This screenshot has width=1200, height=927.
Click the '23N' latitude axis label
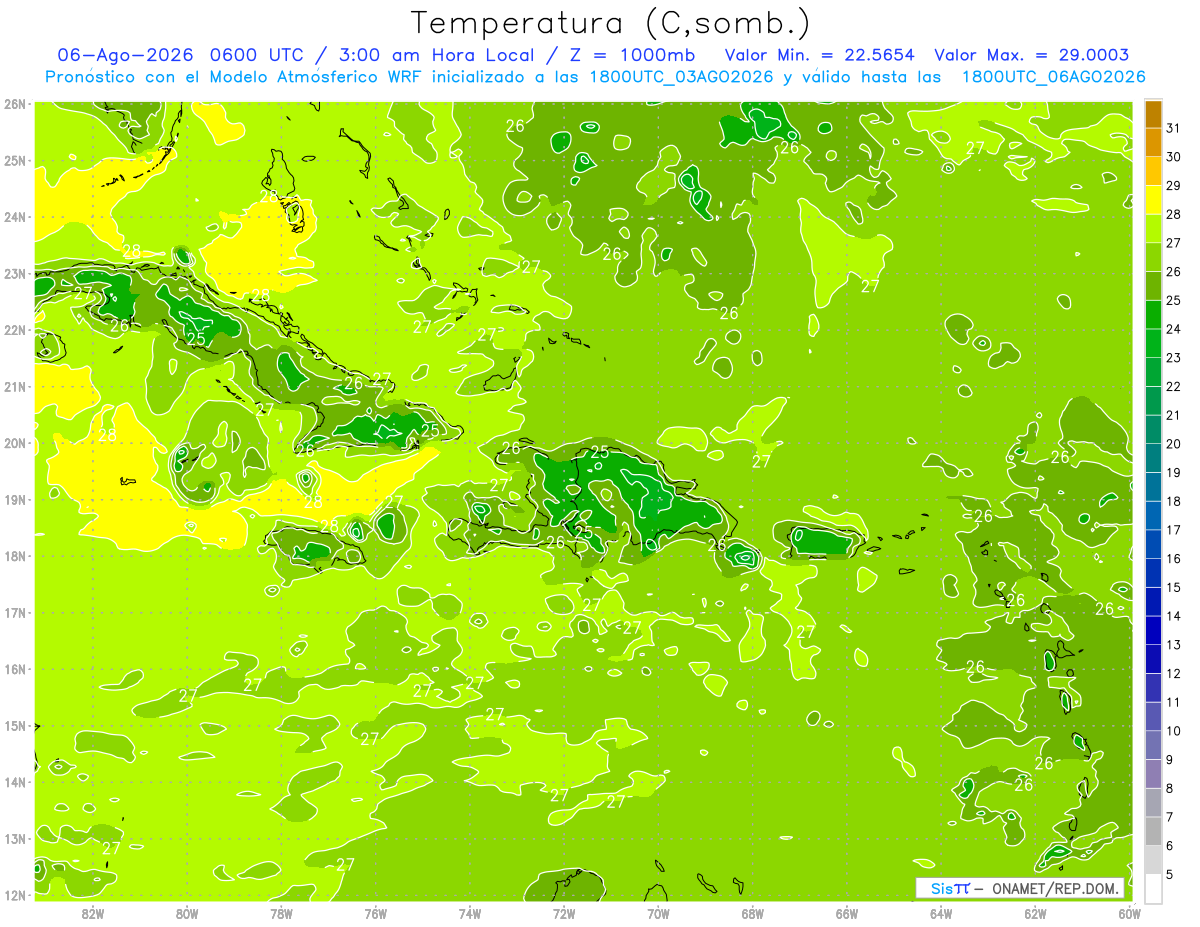point(15,274)
